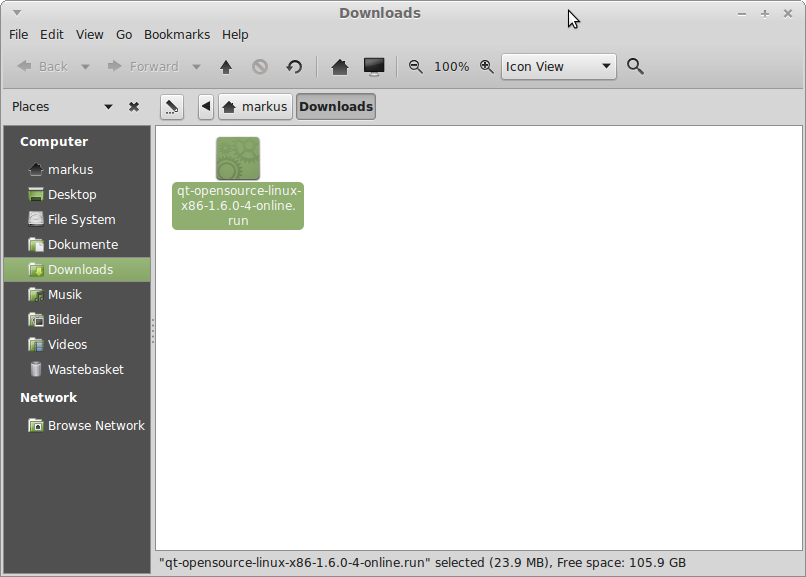Zoom out using the minus magnifier
This screenshot has height=577, width=806.
416,67
